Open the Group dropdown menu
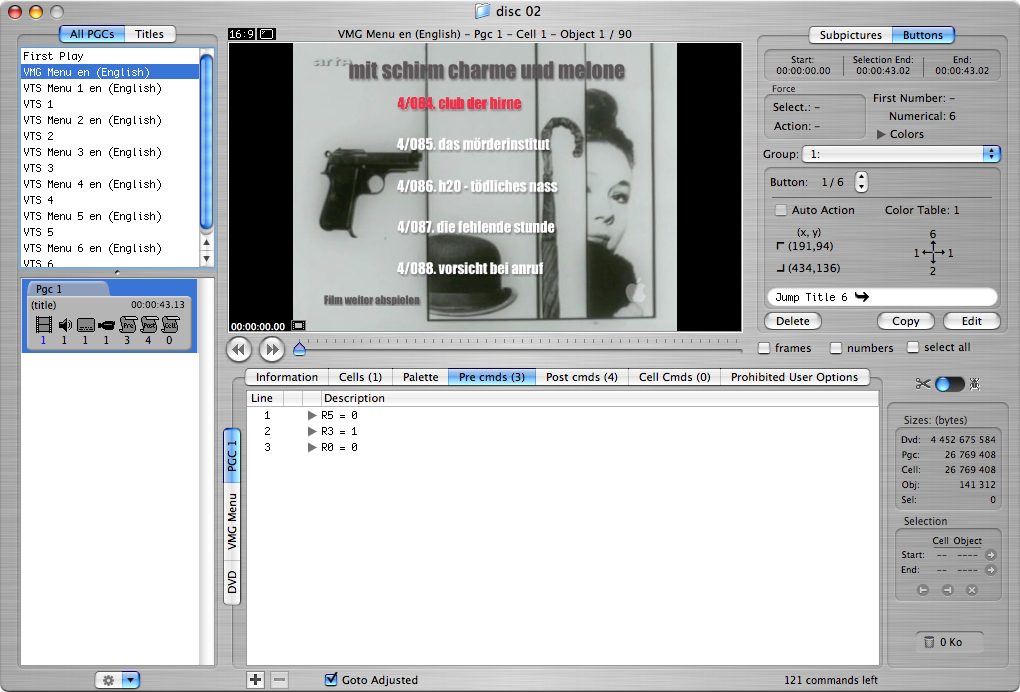The width and height of the screenshot is (1020, 692). coord(901,154)
